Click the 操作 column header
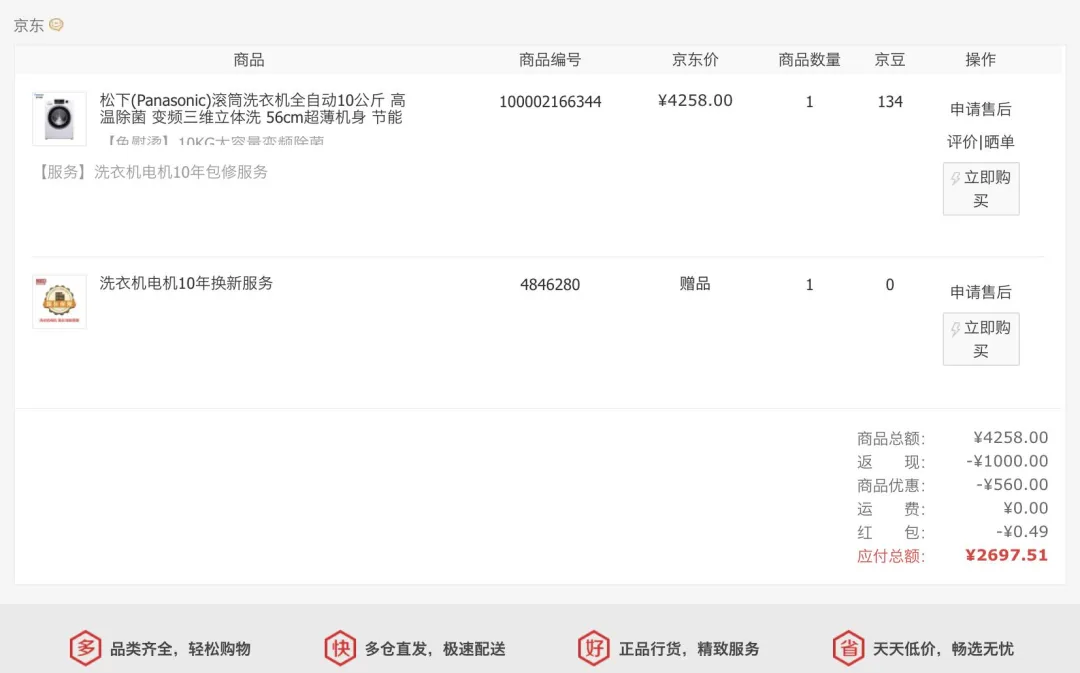 point(981,60)
